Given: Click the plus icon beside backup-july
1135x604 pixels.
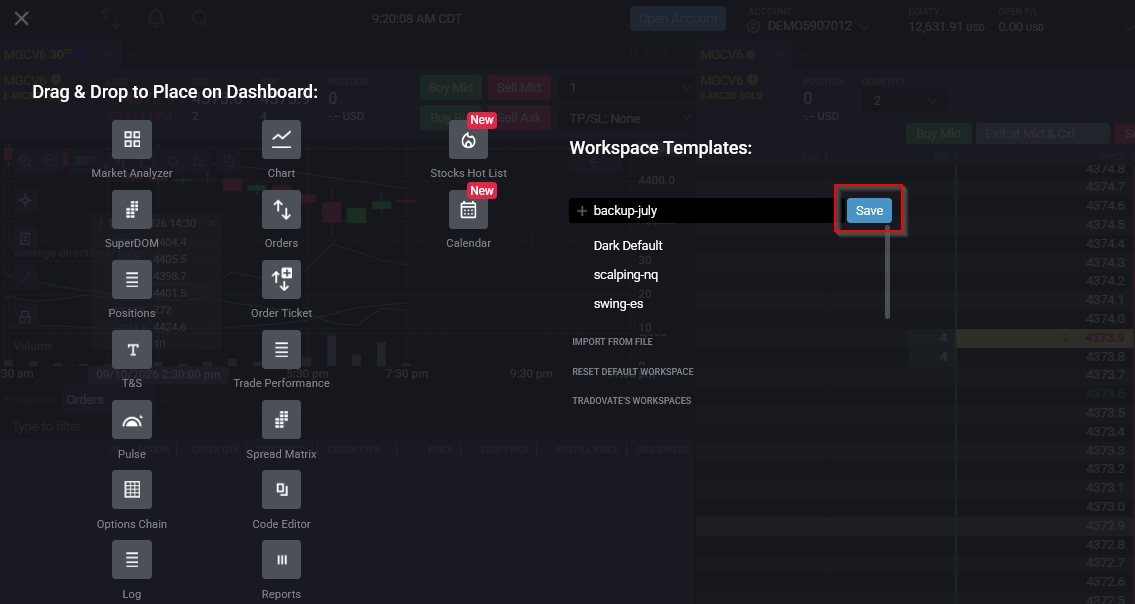Looking at the screenshot, I should [x=581, y=211].
